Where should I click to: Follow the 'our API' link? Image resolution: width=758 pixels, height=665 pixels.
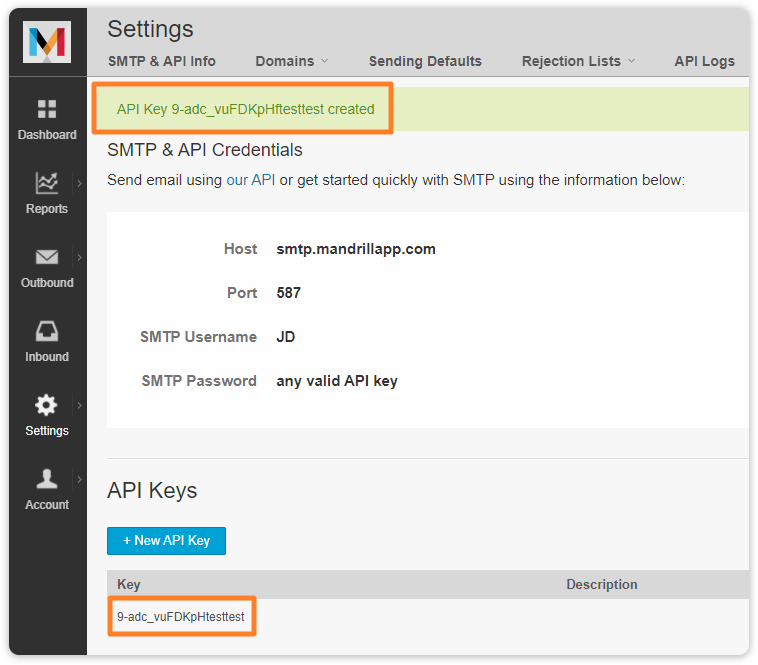pos(250,180)
